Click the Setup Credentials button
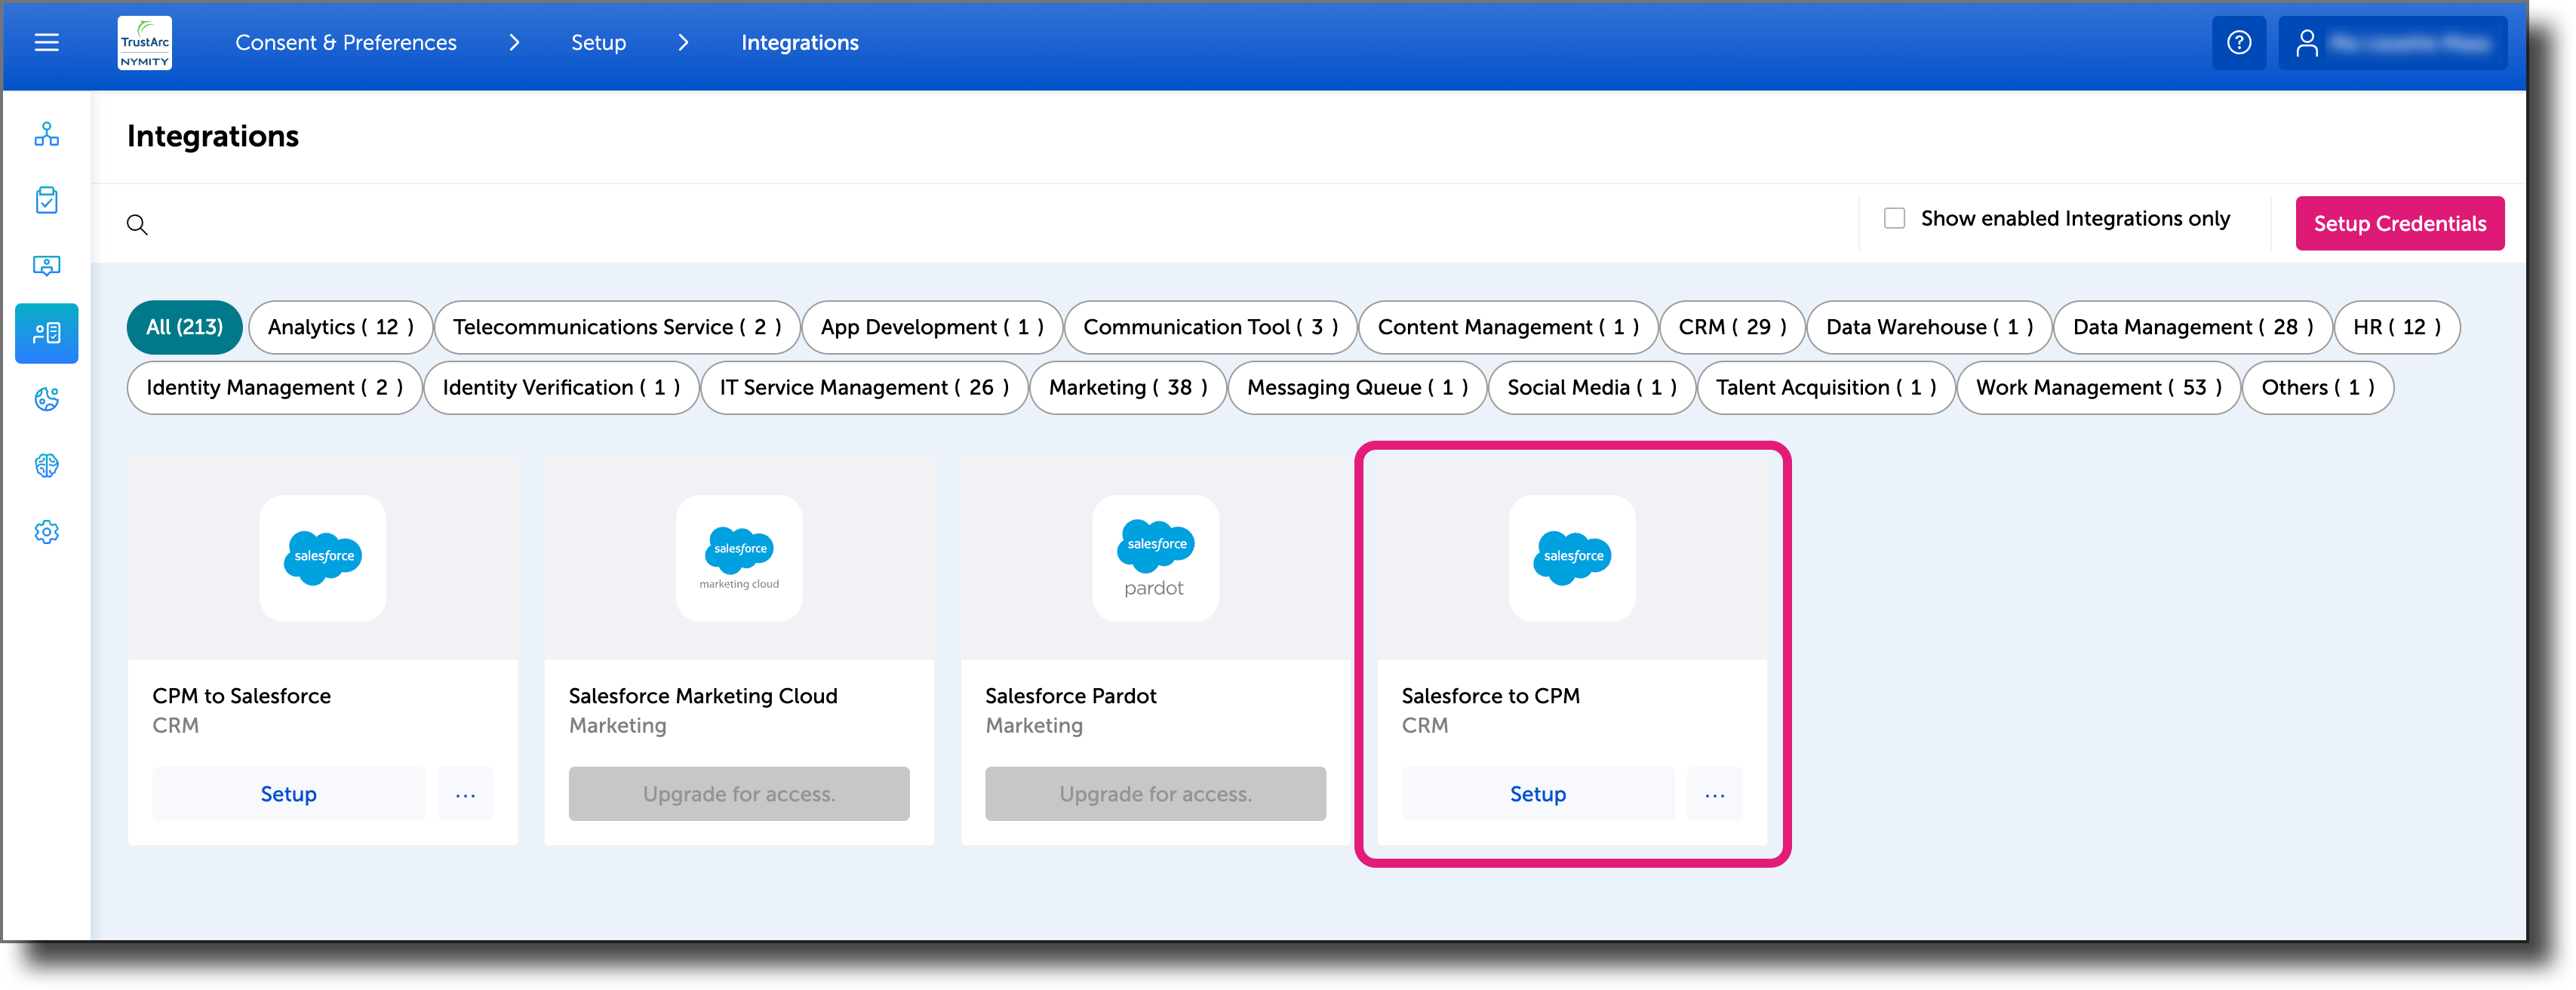The height and width of the screenshot is (990, 2576). tap(2399, 224)
